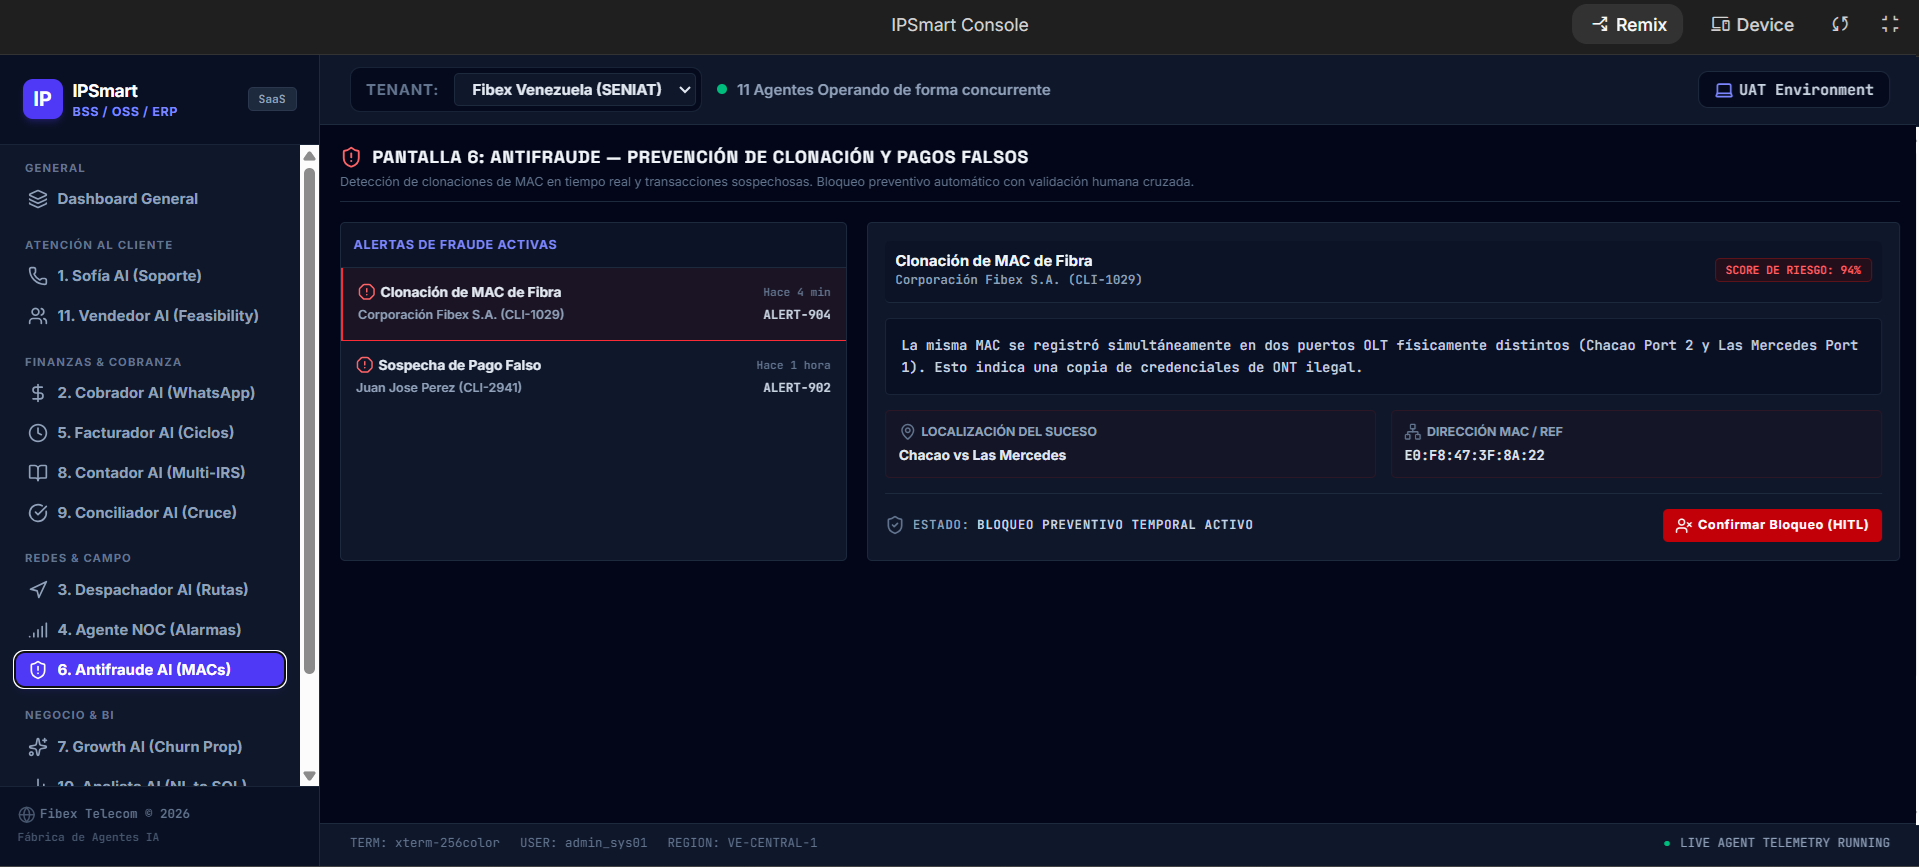Click the shield check icon beside Estado
The width and height of the screenshot is (1919, 867).
895,525
